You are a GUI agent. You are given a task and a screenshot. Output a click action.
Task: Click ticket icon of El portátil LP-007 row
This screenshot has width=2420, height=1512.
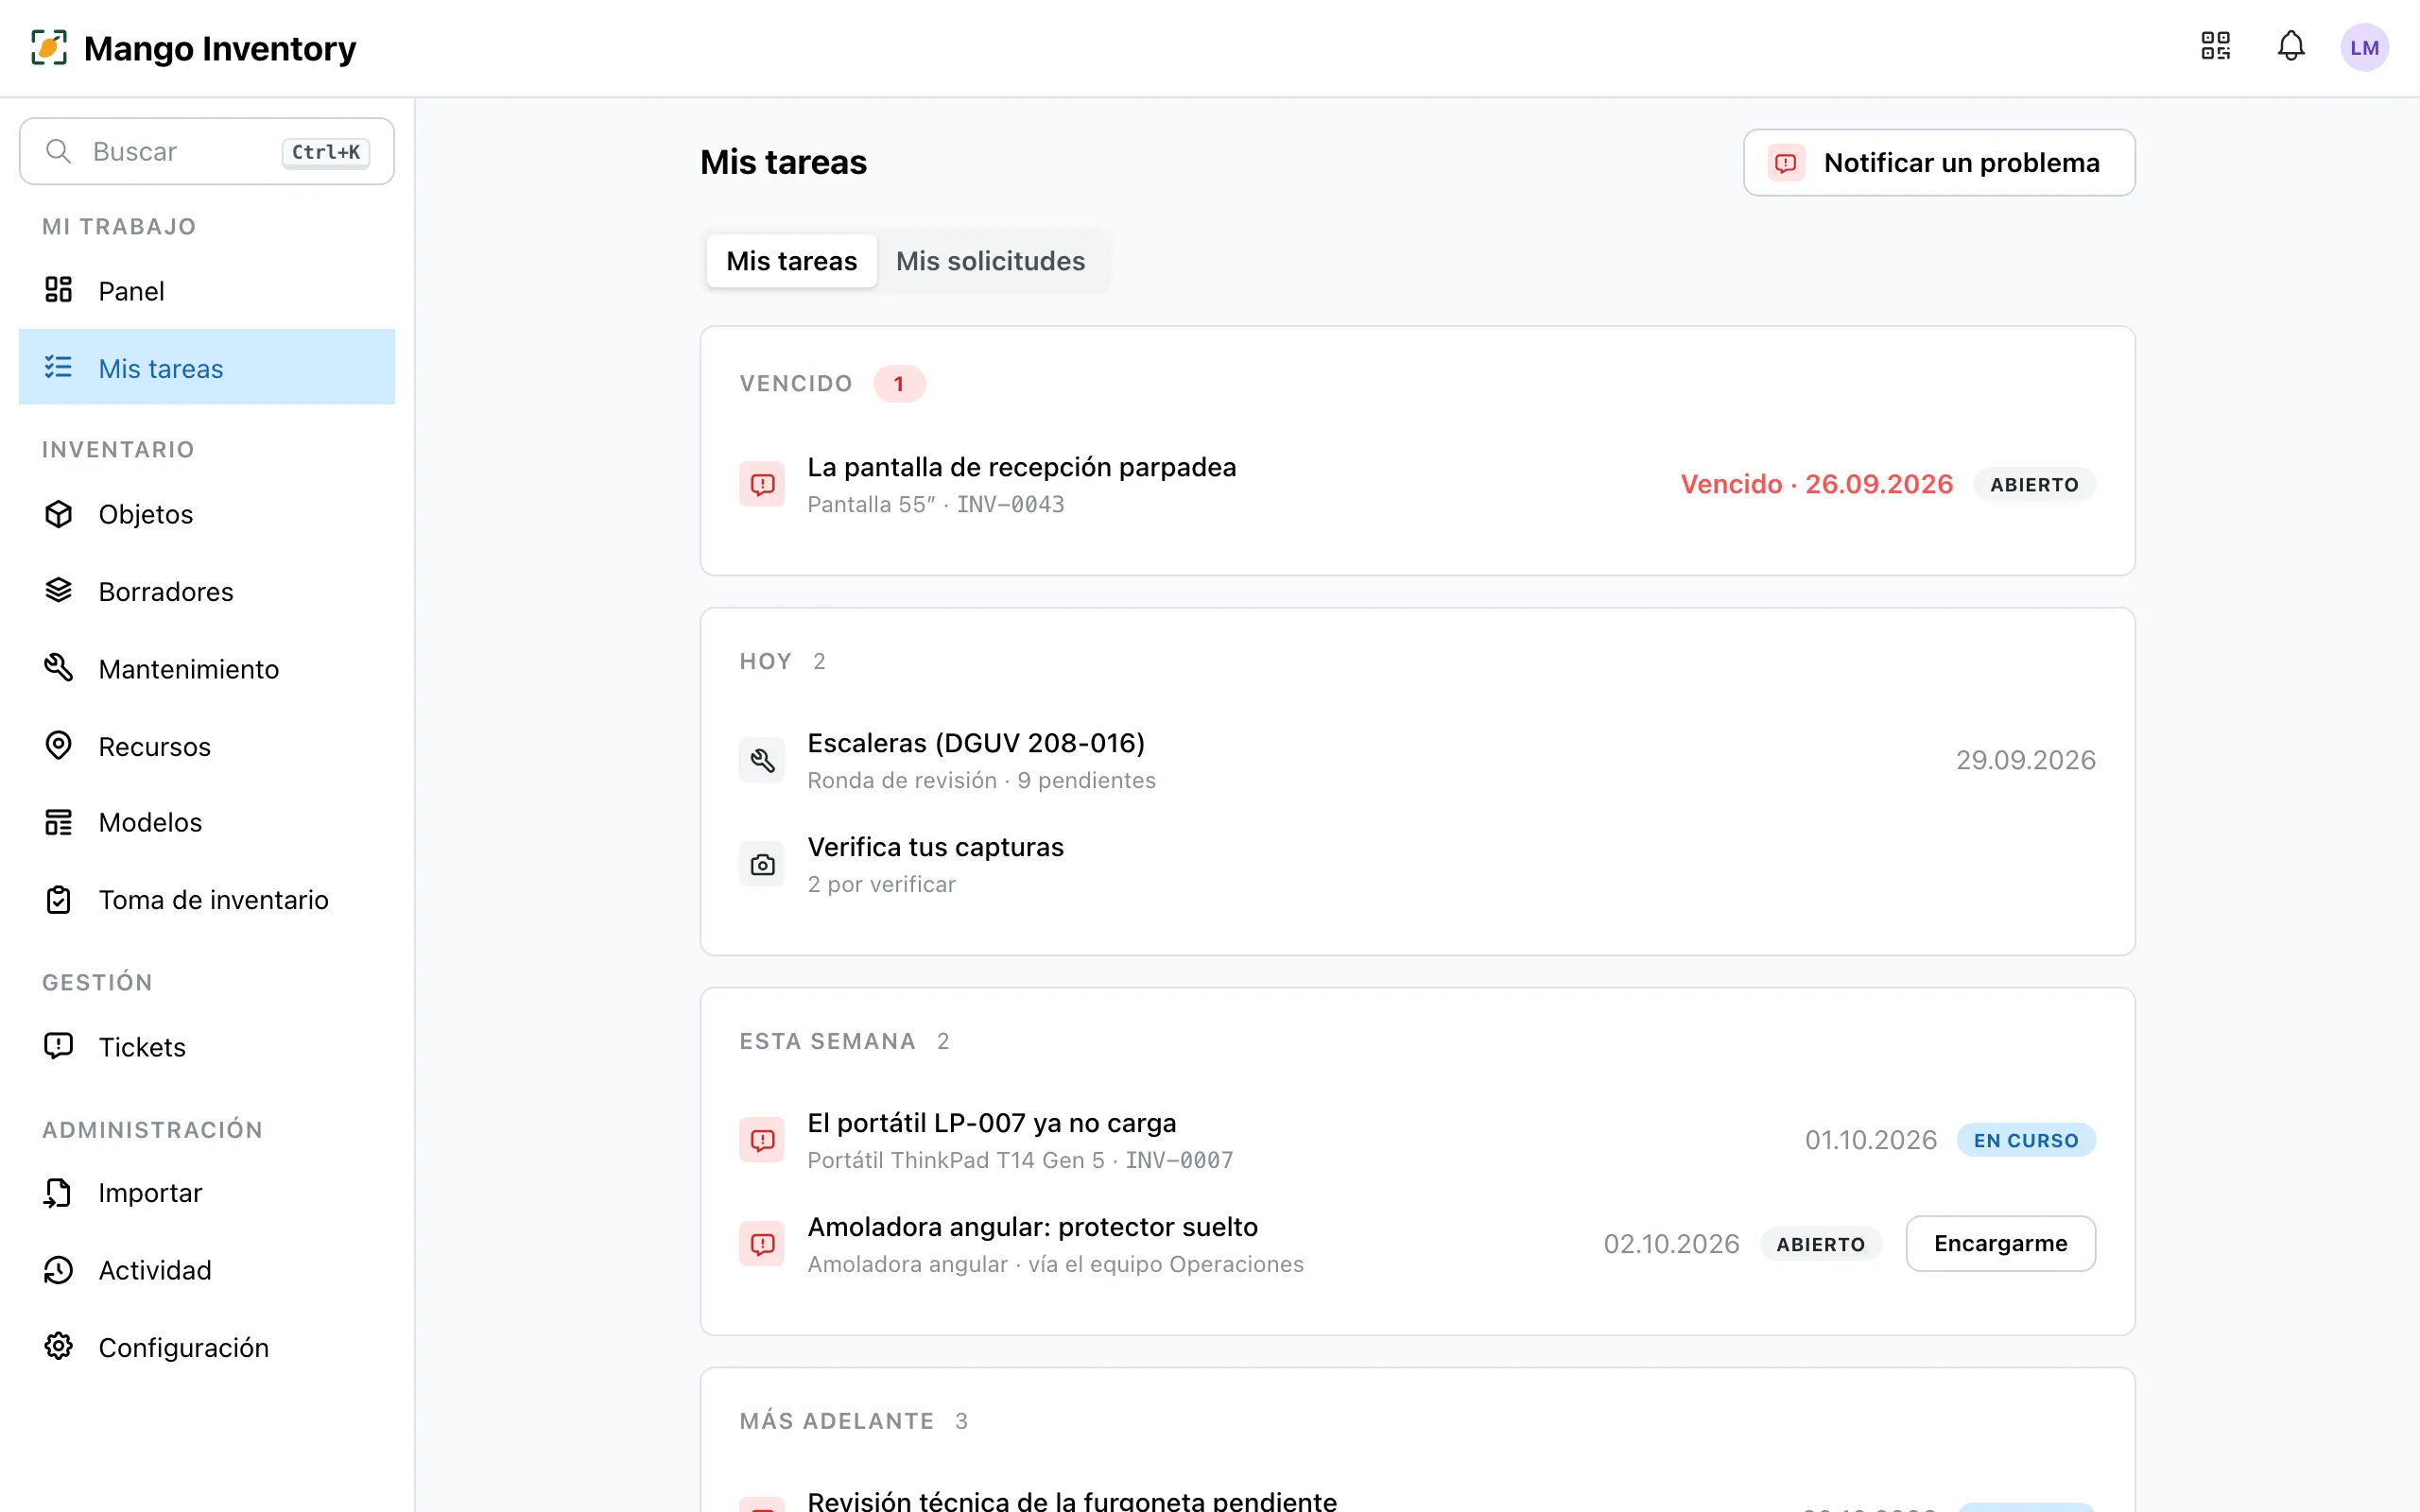click(762, 1141)
